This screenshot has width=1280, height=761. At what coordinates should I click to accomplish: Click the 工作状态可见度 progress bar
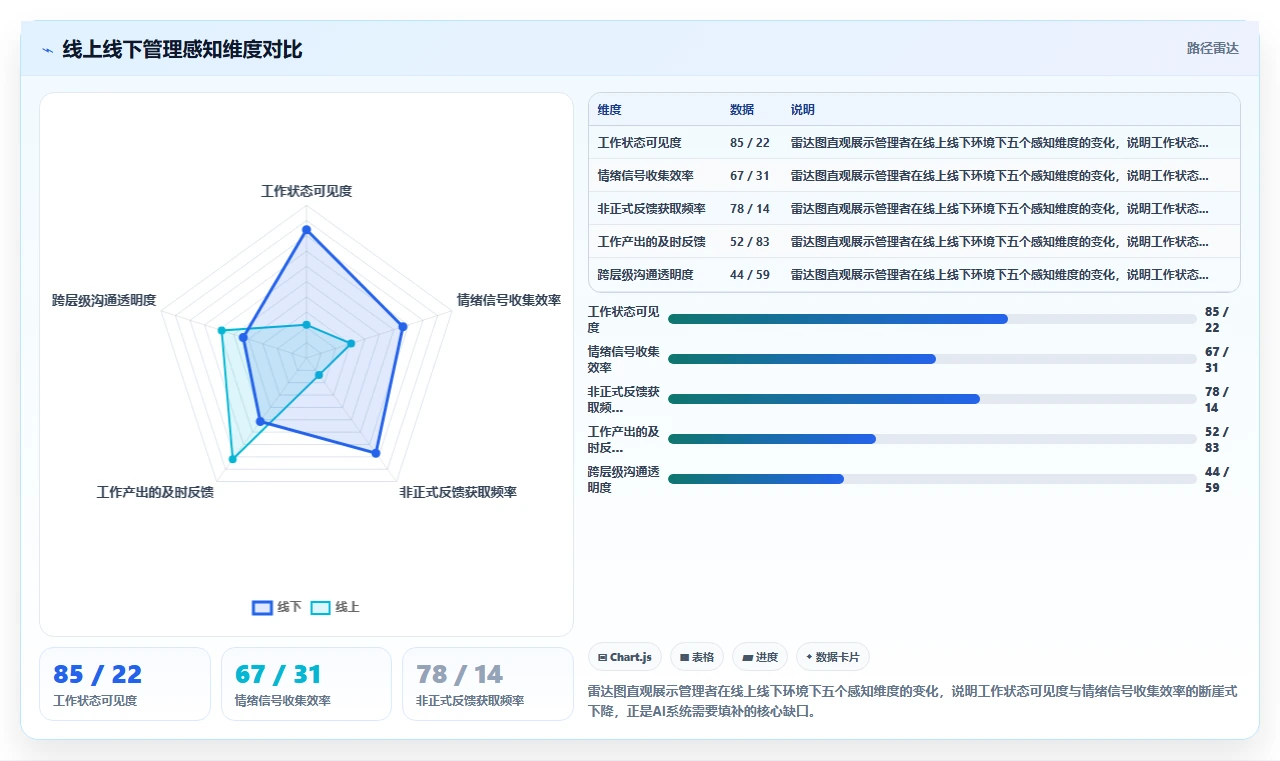932,319
